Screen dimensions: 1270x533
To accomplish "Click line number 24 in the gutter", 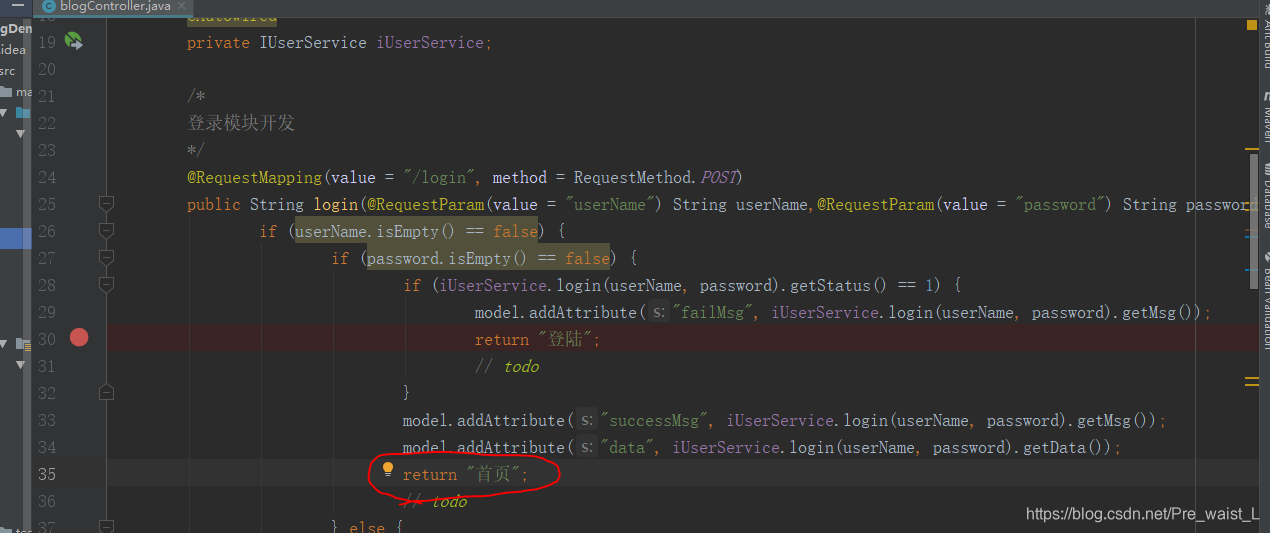I will [47, 177].
